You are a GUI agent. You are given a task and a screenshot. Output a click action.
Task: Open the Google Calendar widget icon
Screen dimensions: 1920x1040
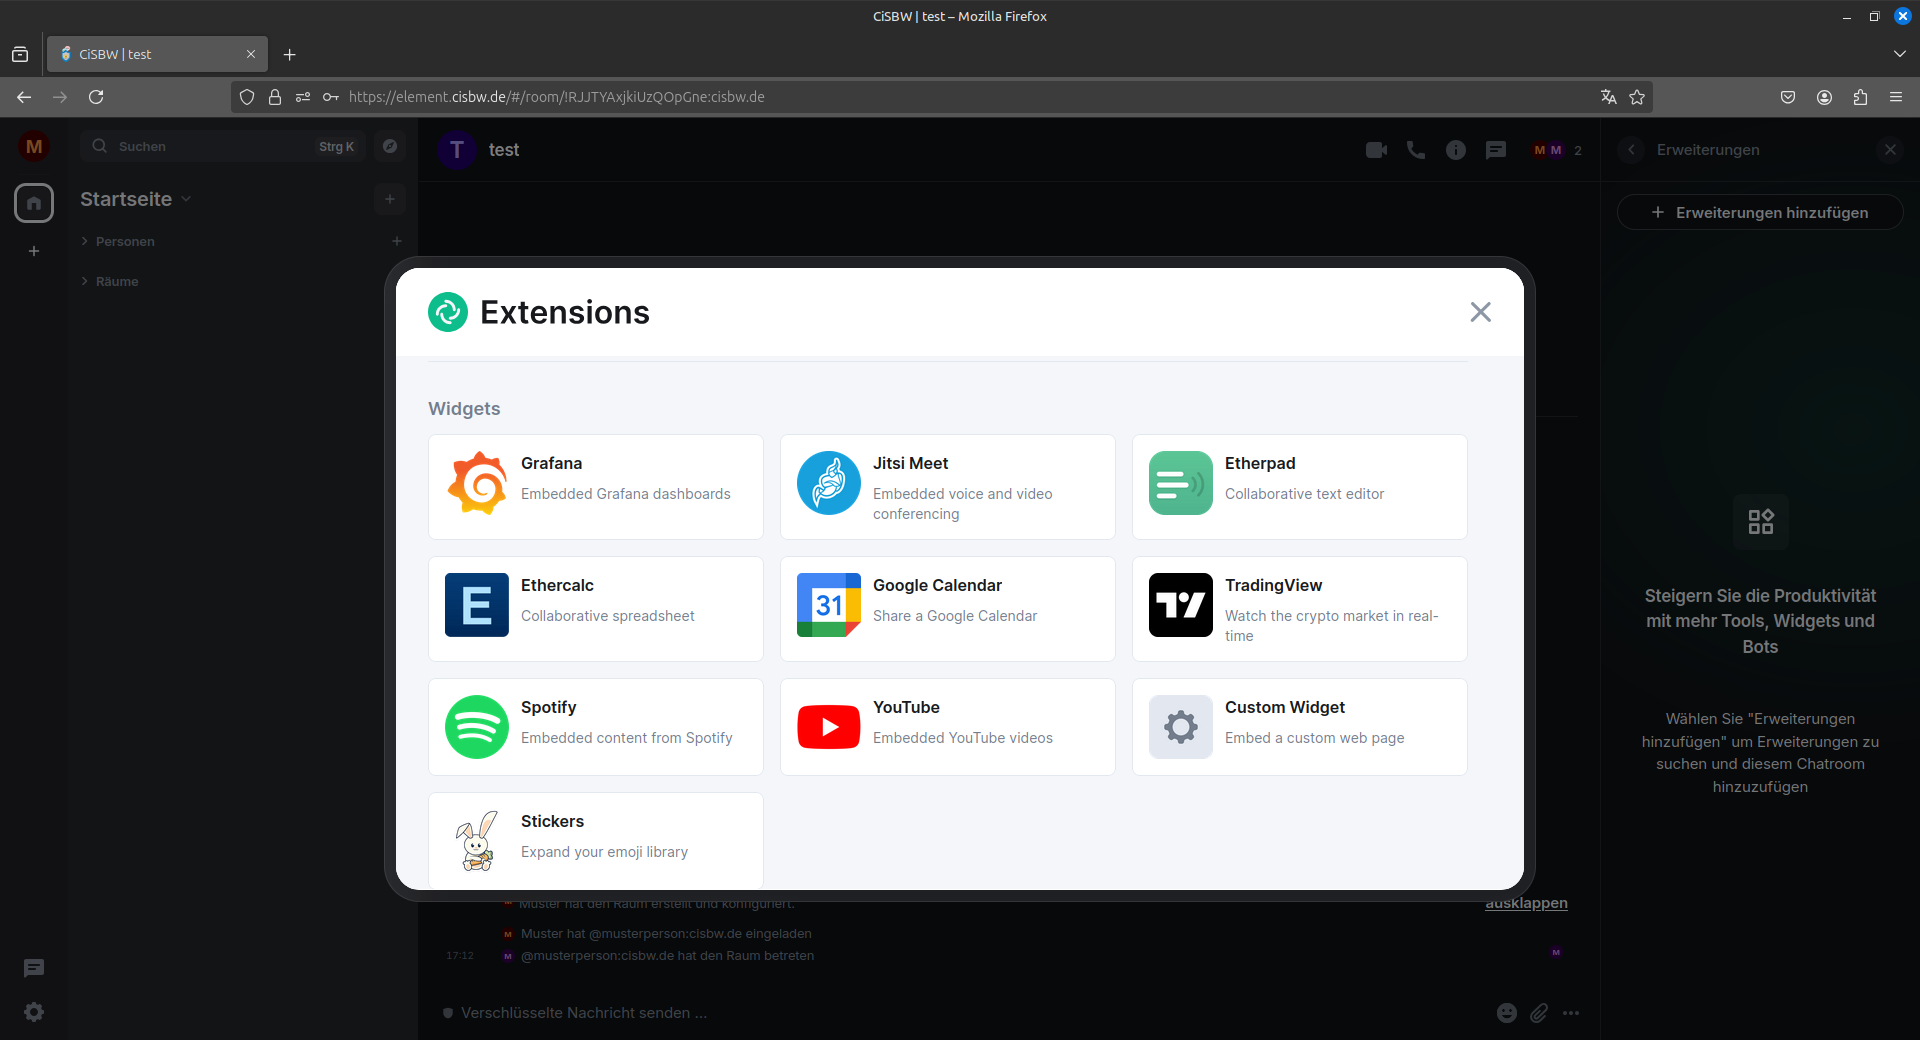coord(828,605)
